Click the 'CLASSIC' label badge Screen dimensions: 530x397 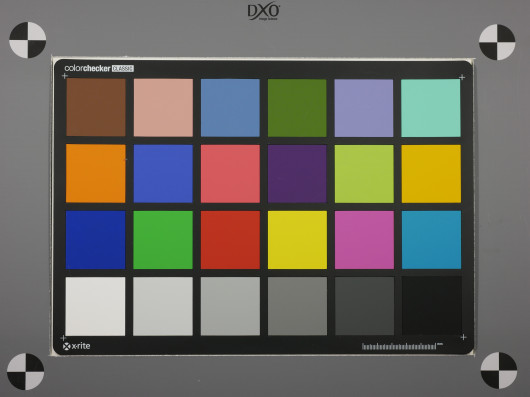click(x=123, y=69)
